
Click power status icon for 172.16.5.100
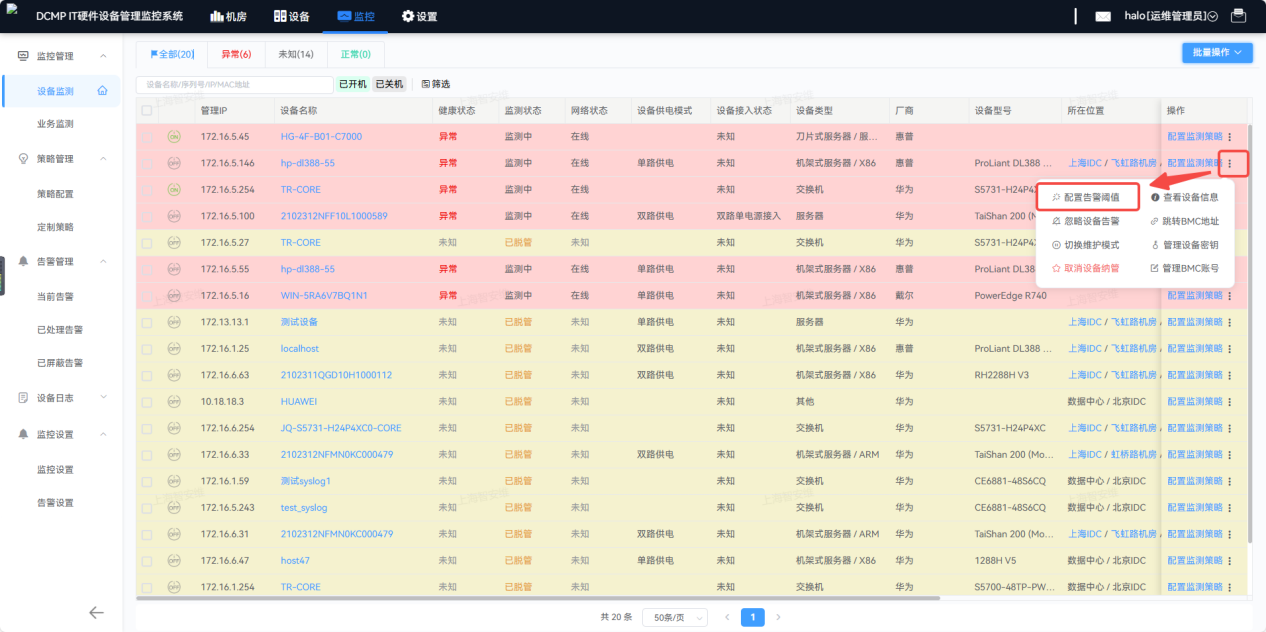[x=174, y=216]
